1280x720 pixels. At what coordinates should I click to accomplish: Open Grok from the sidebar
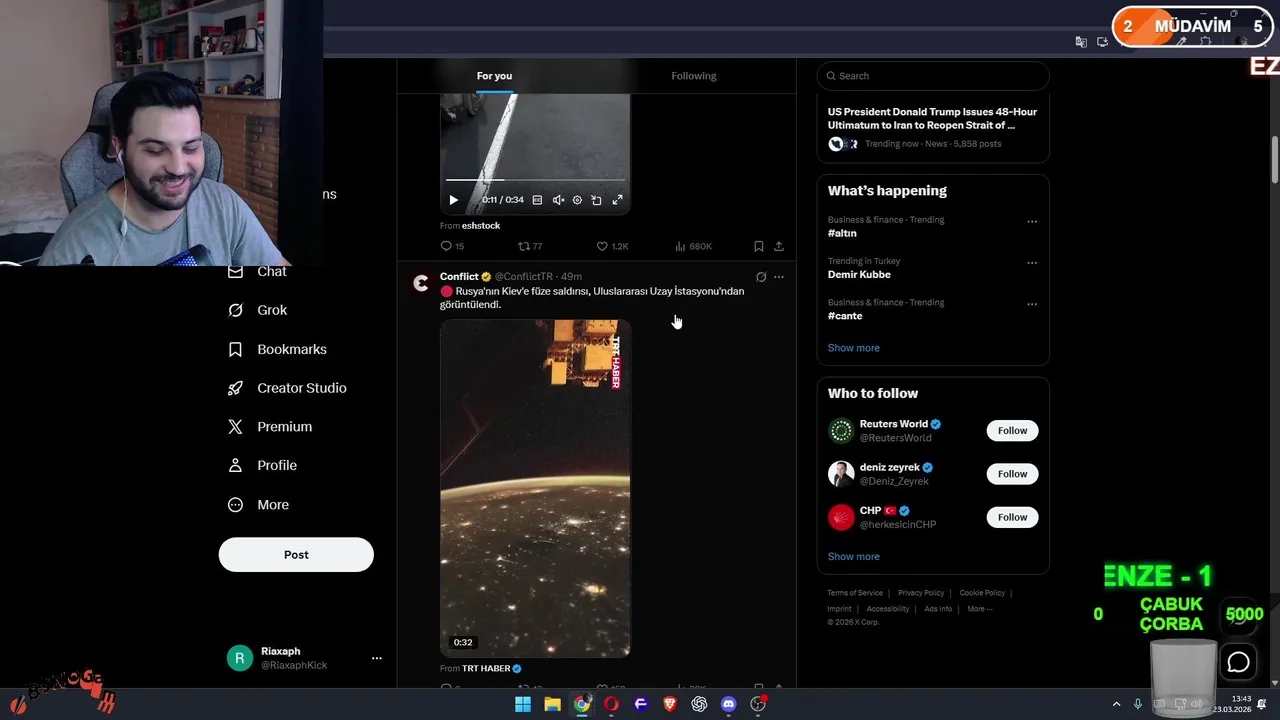point(258,310)
